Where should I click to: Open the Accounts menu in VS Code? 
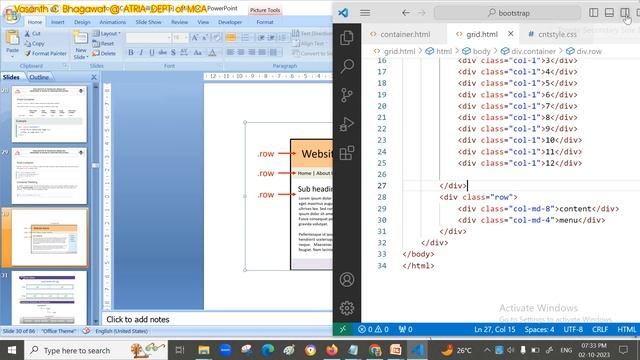point(347,280)
